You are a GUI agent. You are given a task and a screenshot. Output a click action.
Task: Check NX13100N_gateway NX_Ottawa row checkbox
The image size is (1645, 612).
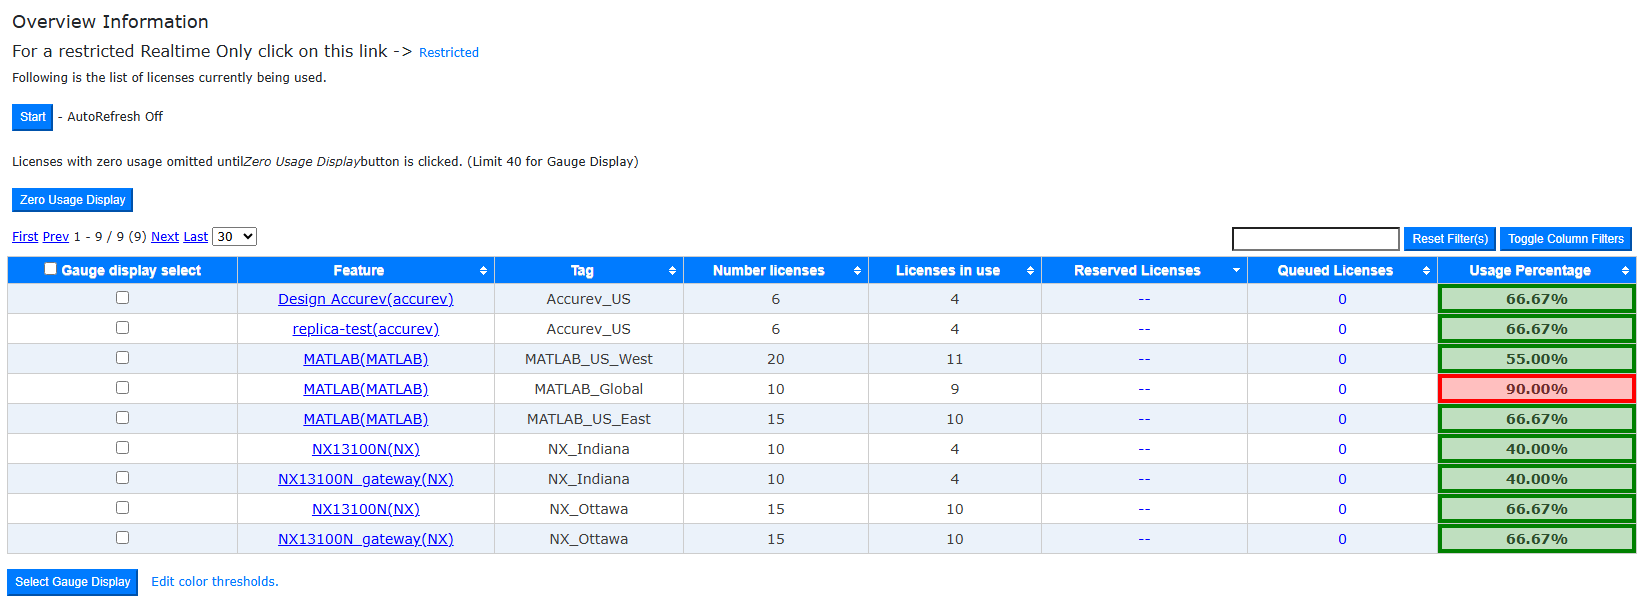(x=122, y=537)
